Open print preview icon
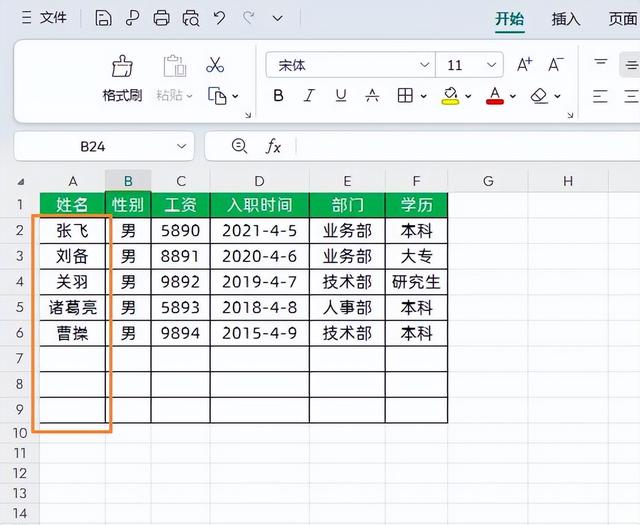 (191, 18)
